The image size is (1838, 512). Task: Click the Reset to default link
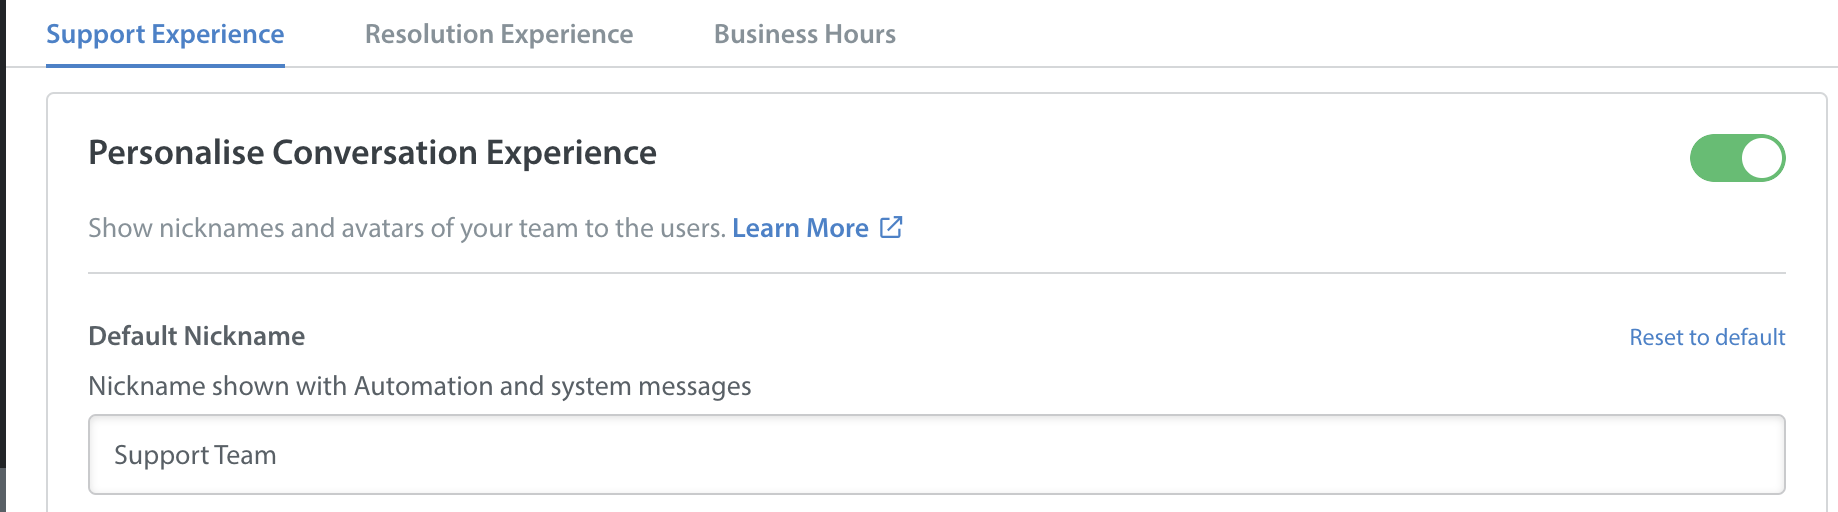pyautogui.click(x=1707, y=337)
